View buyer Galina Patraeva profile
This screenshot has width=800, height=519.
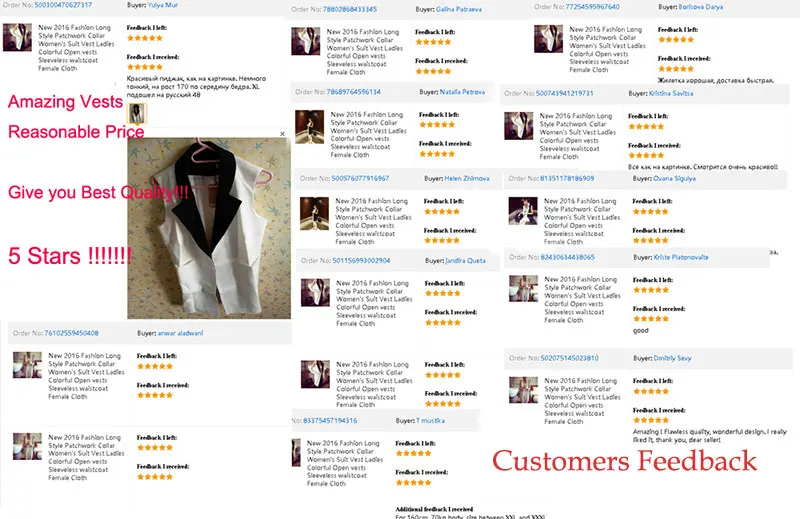coord(459,9)
